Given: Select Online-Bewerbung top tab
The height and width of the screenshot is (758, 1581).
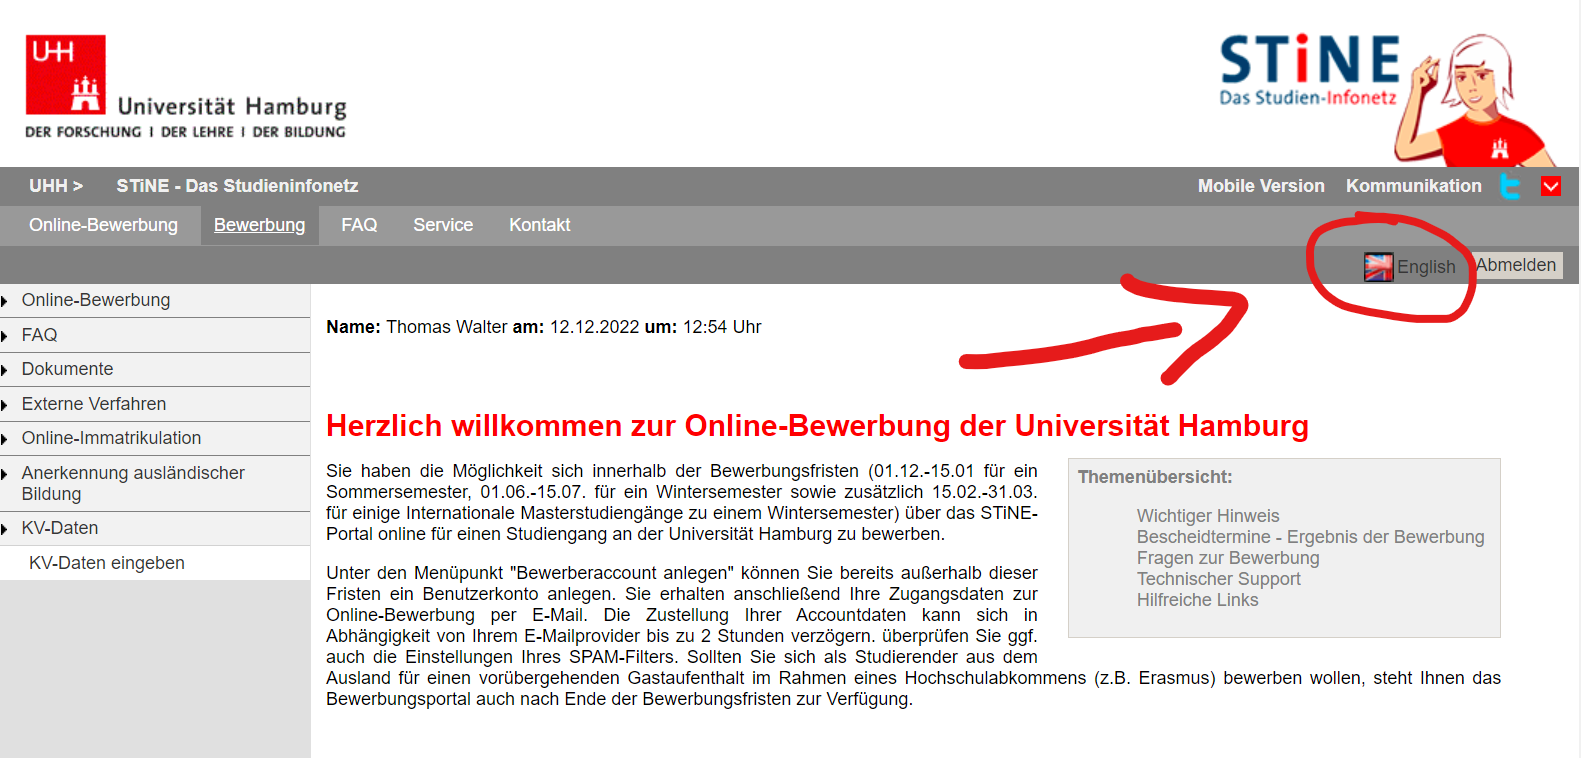Looking at the screenshot, I should tap(103, 225).
